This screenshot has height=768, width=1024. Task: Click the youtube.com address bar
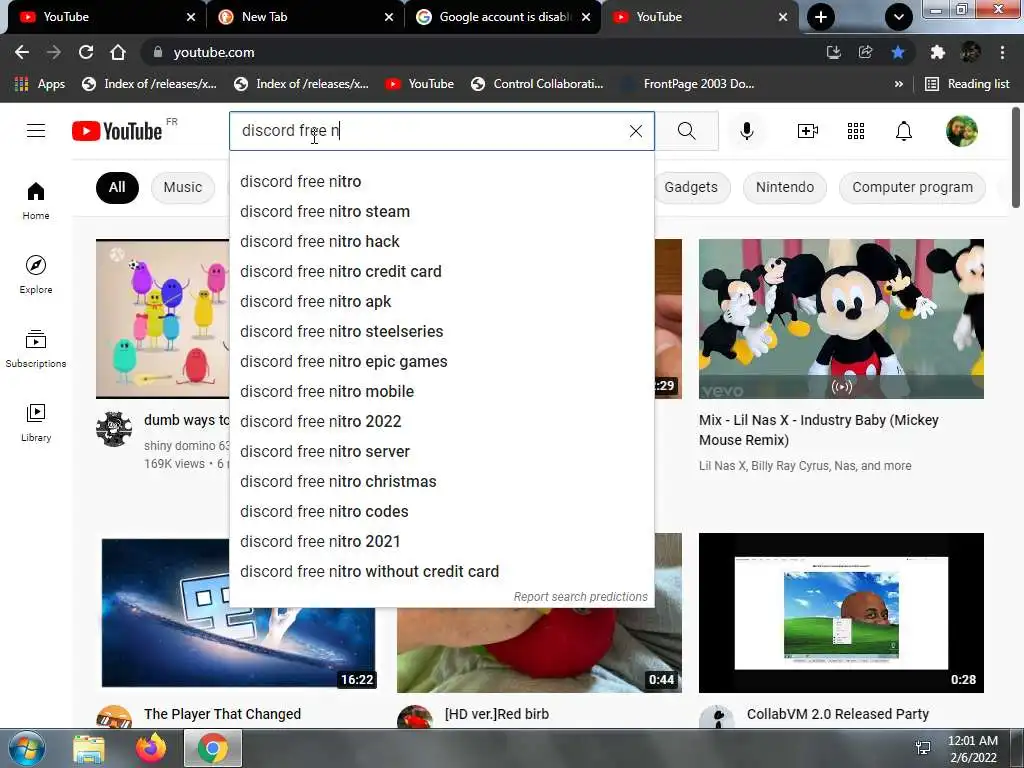pyautogui.click(x=483, y=52)
